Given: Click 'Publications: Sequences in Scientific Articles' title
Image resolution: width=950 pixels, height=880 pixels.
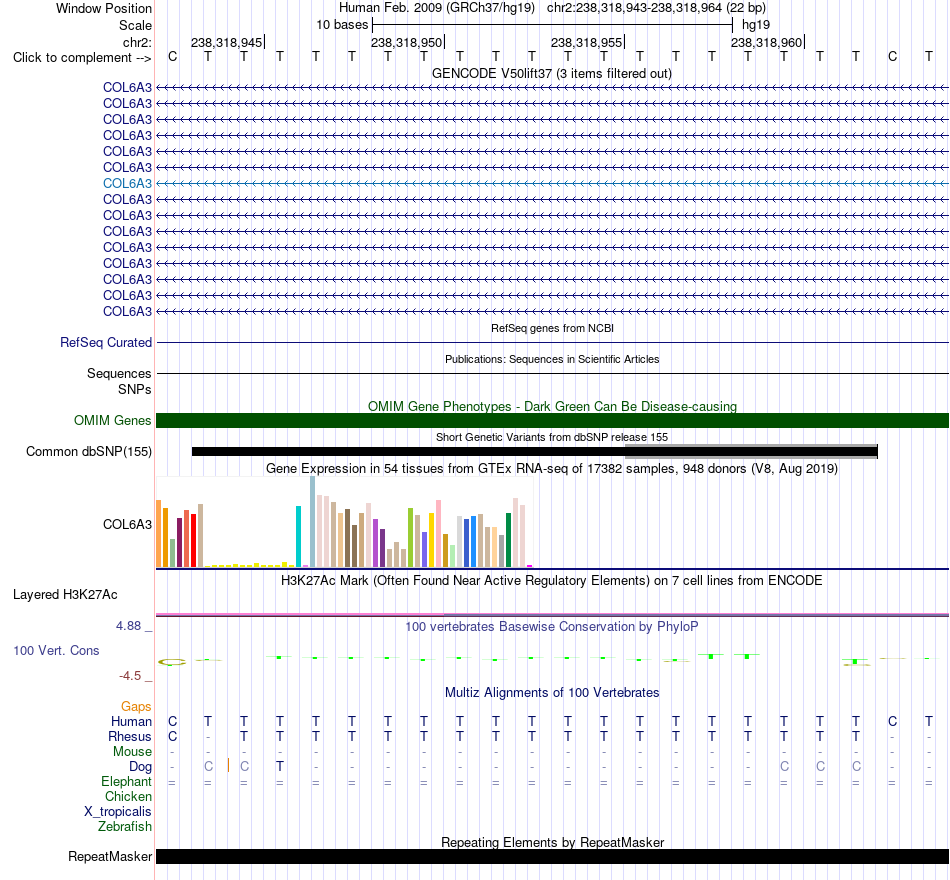Looking at the screenshot, I should (552, 359).
